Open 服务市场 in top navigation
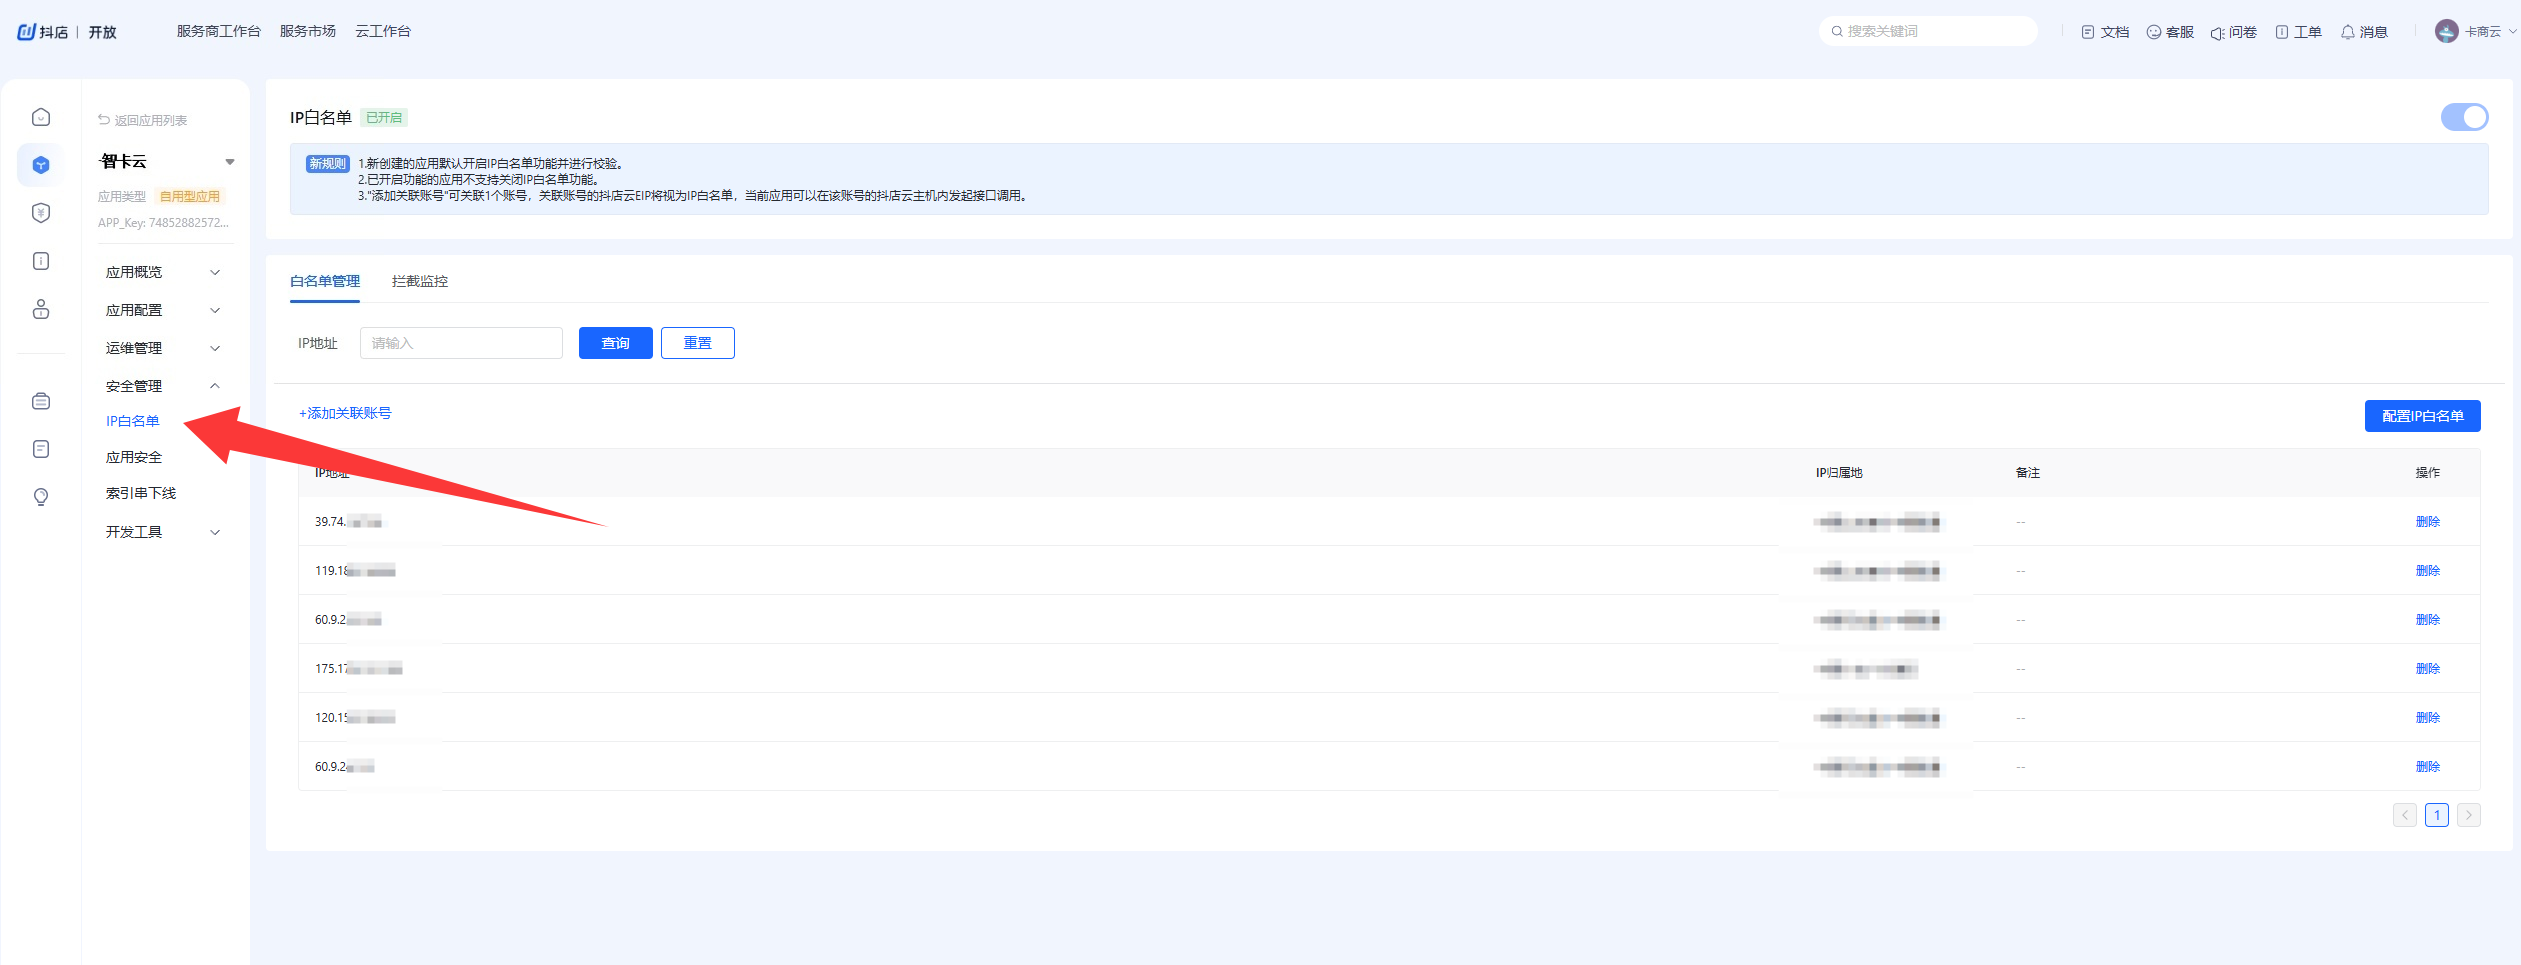This screenshot has width=2521, height=965. point(308,31)
